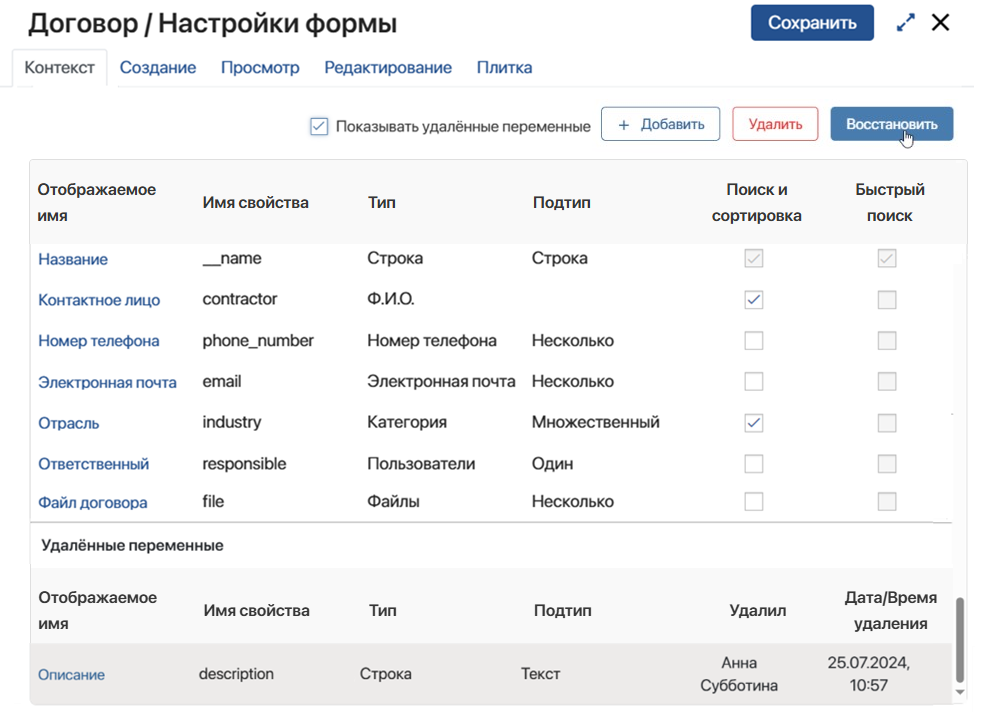
Task: Enable quick search for Электронная почта
Action: [x=887, y=382]
